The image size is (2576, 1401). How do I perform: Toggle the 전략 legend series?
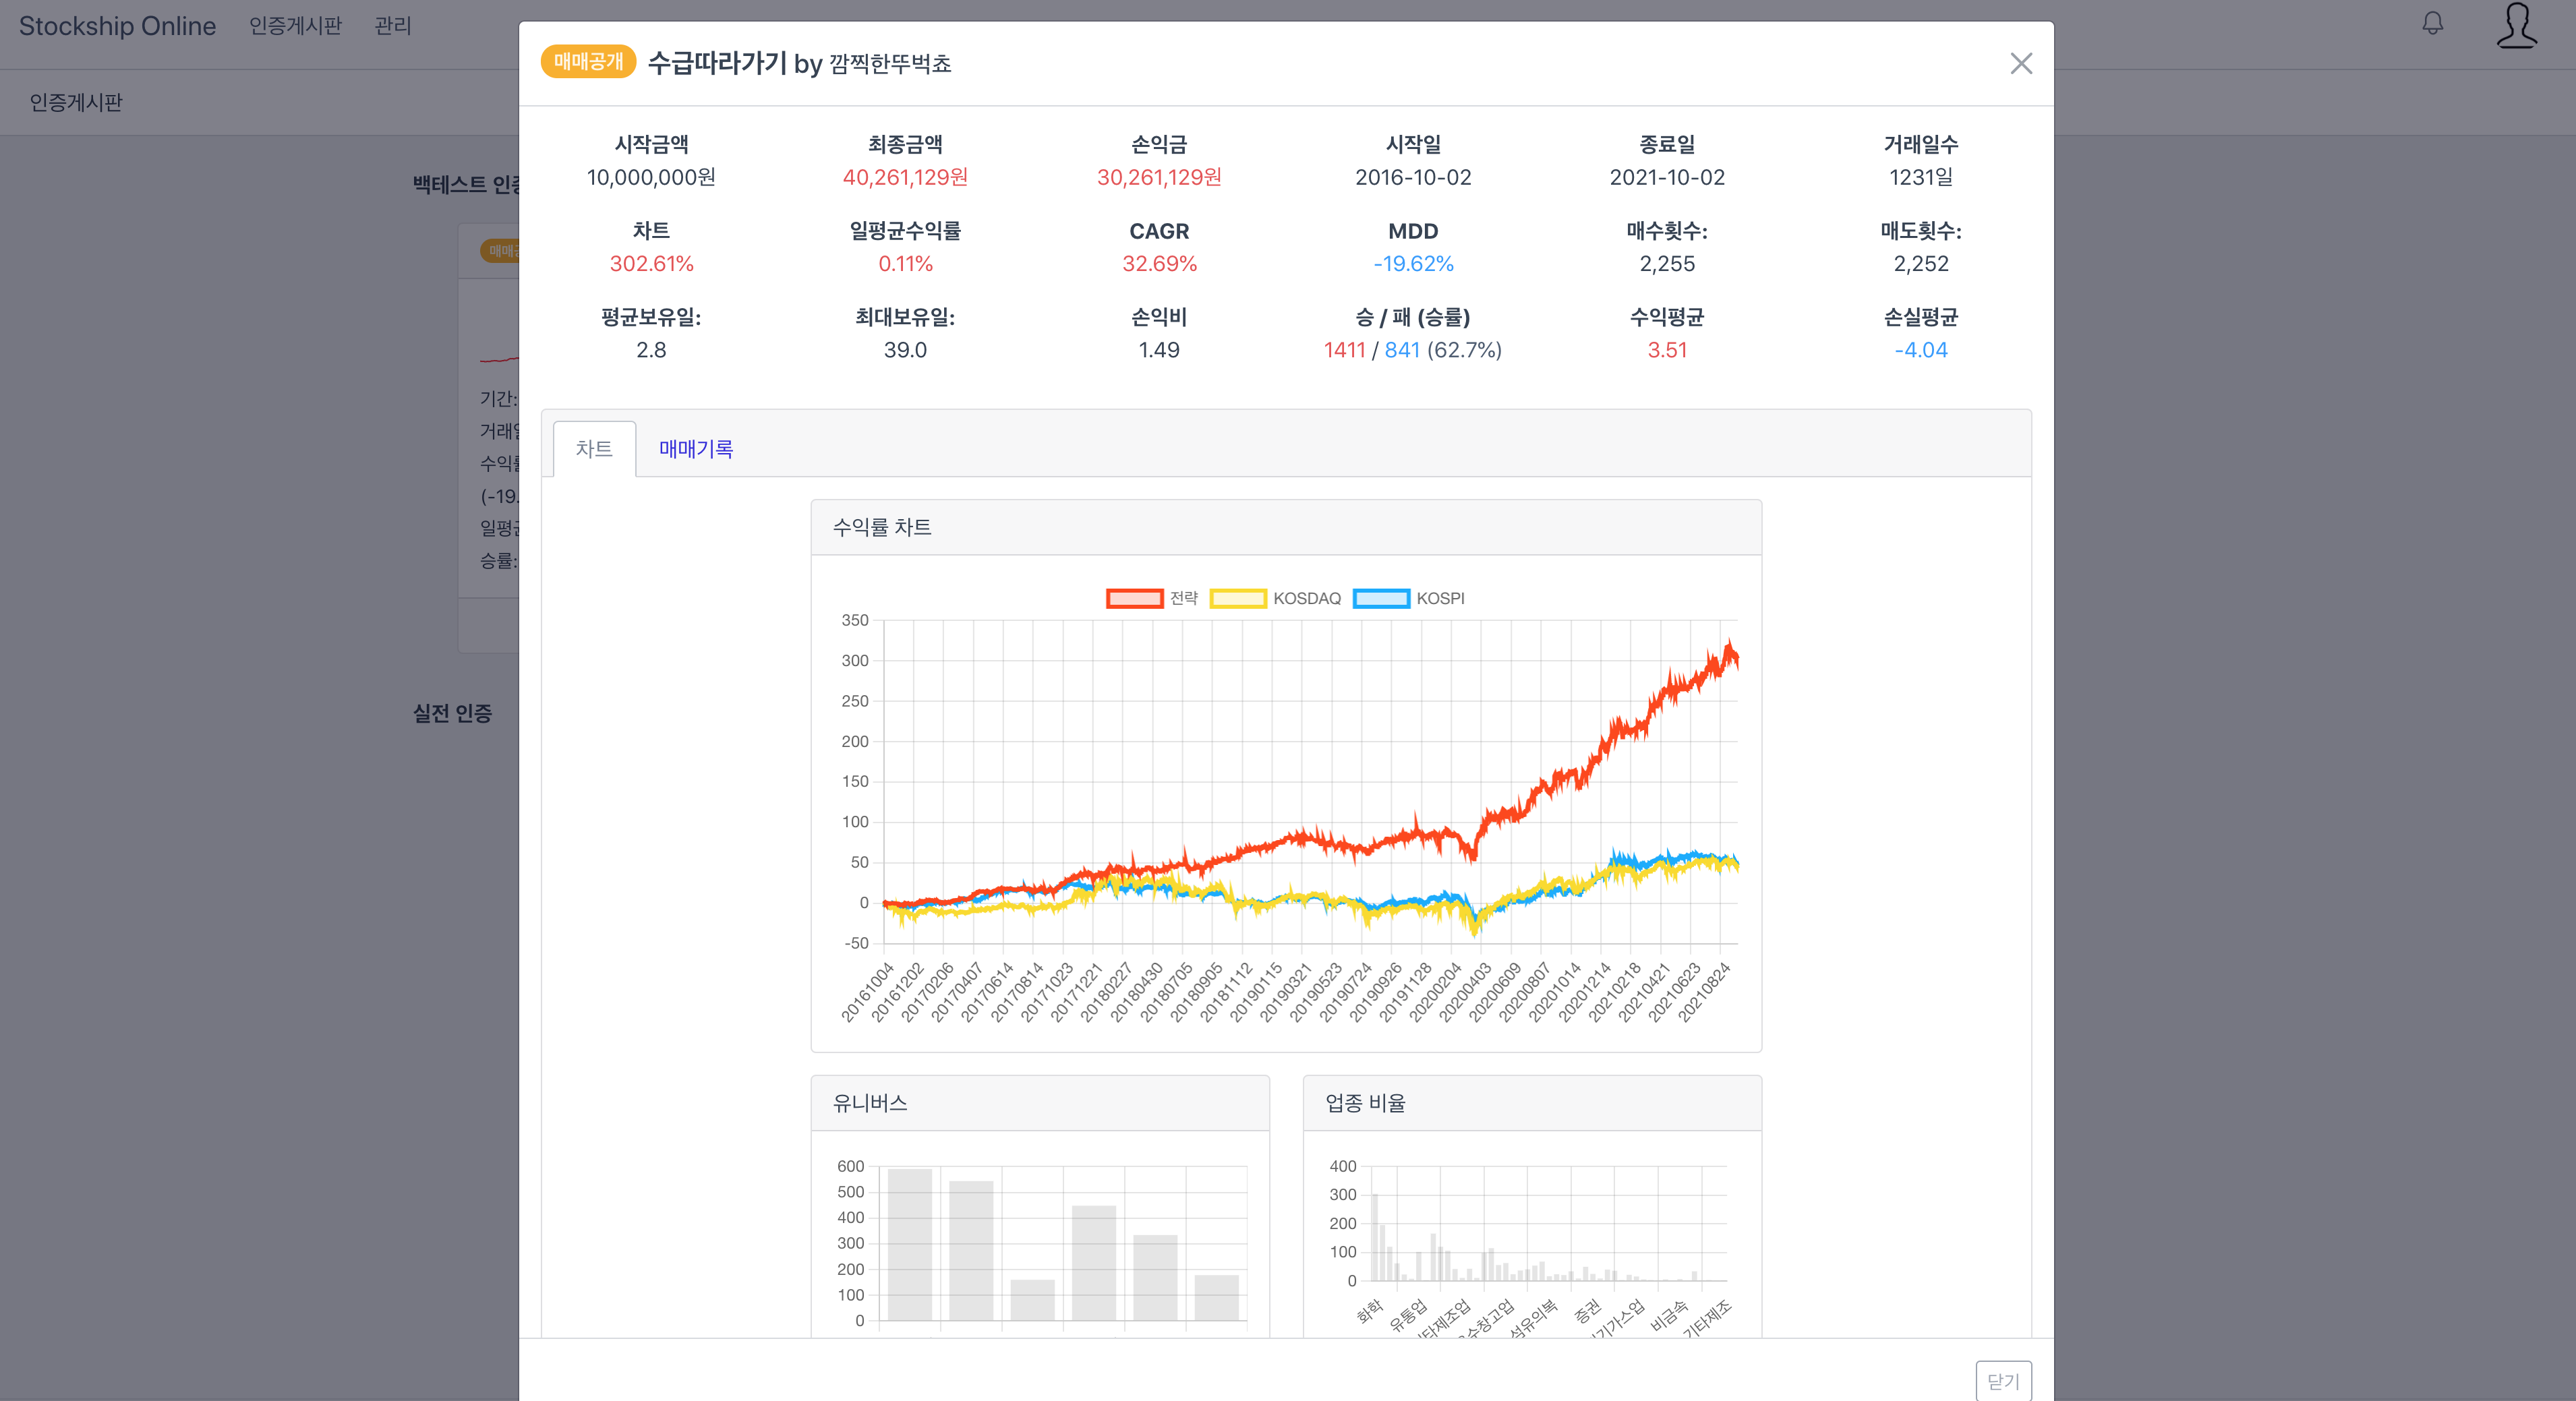(x=1183, y=598)
